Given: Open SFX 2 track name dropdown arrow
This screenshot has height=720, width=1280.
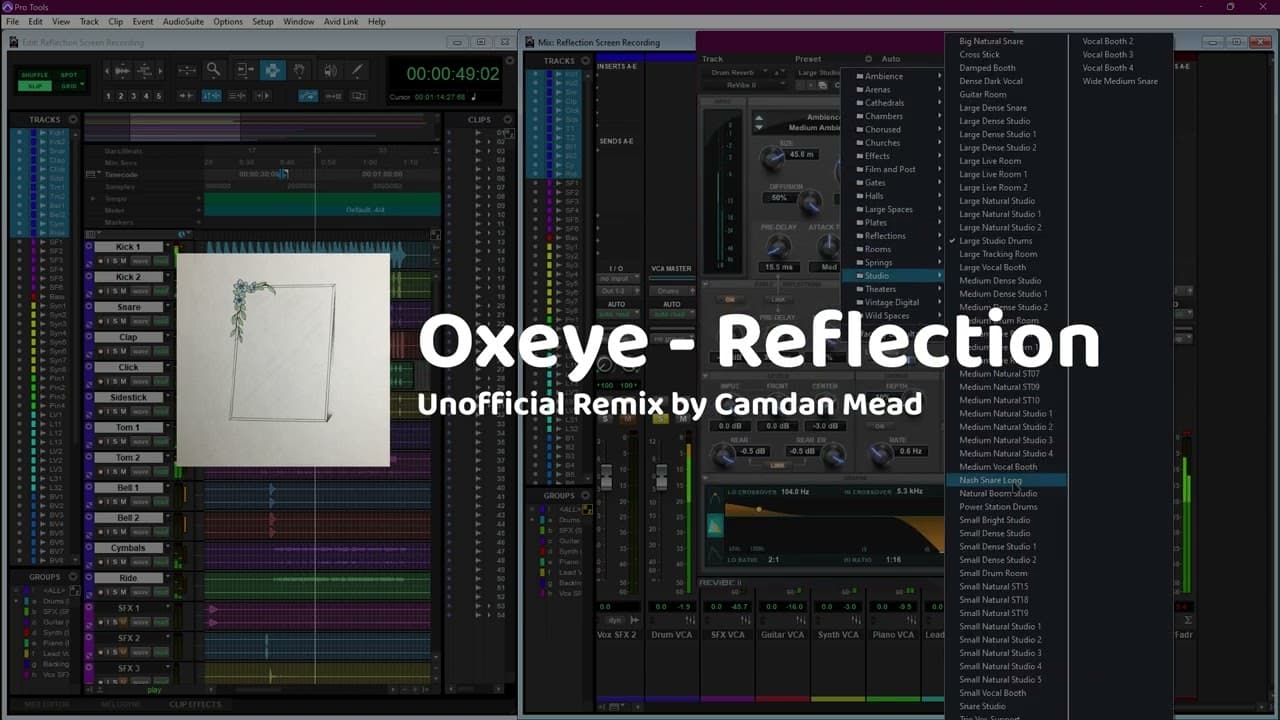Looking at the screenshot, I should coord(167,638).
